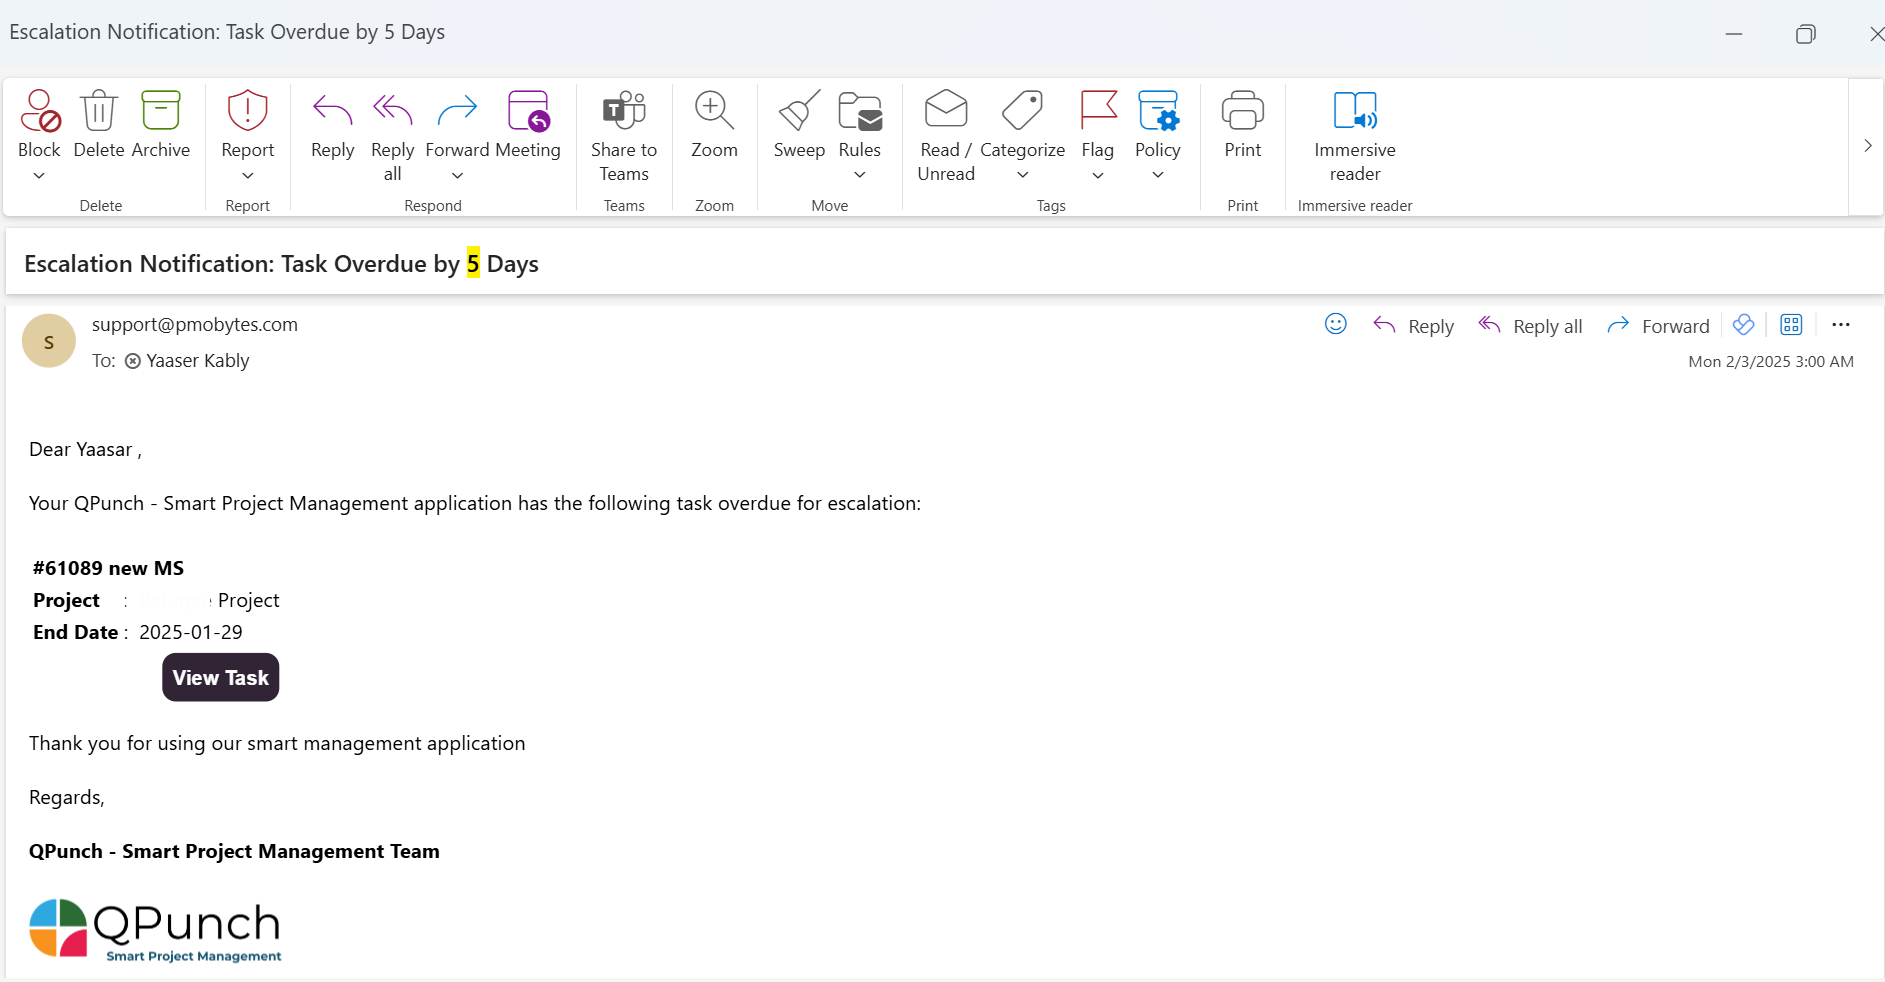
Task: Launch Immersive reader
Action: click(x=1355, y=111)
